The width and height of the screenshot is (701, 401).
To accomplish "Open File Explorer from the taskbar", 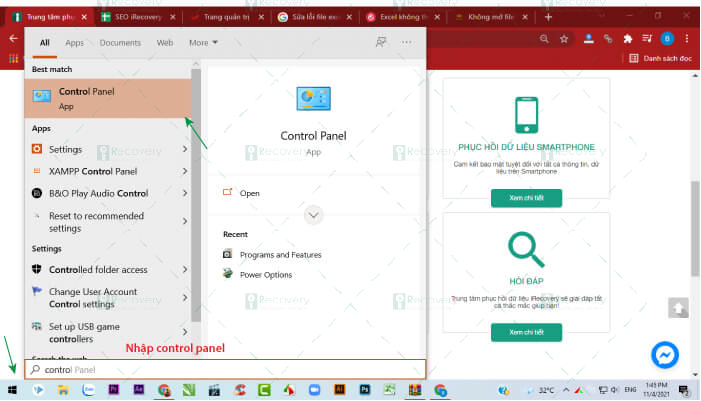I will pos(63,390).
